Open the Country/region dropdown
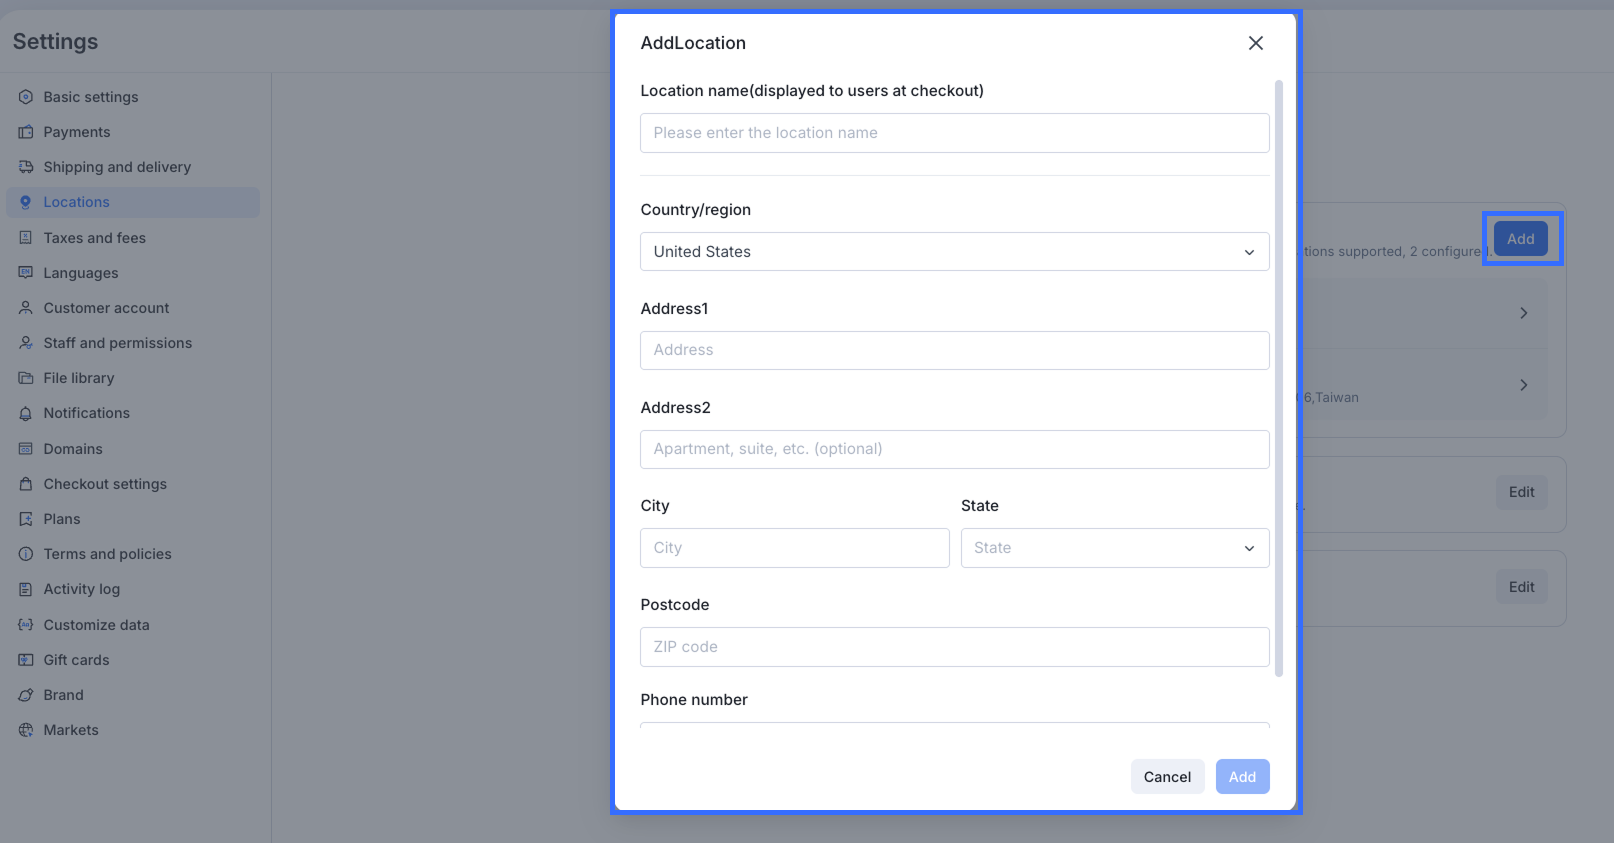This screenshot has height=843, width=1614. (x=954, y=252)
